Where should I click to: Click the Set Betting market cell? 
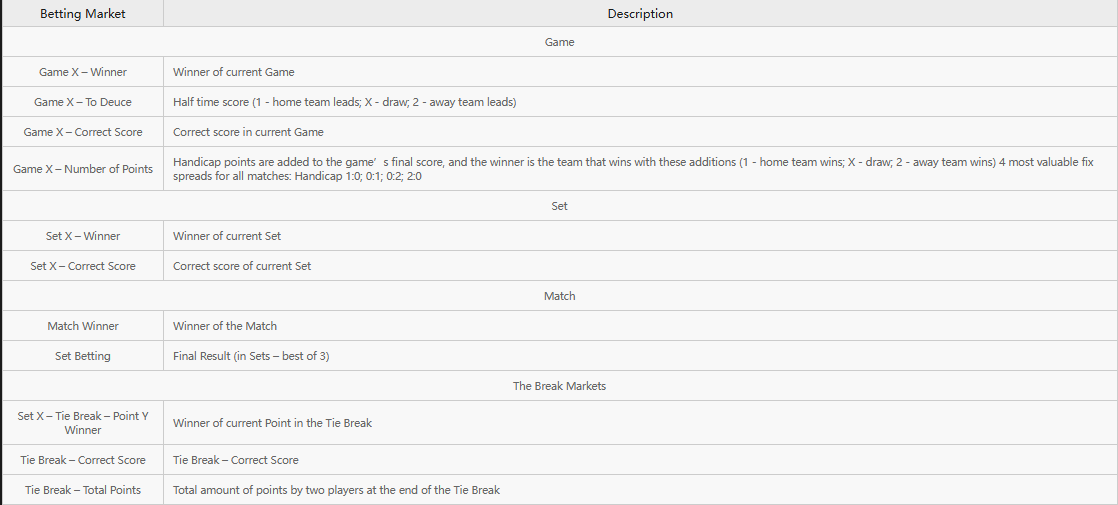pyautogui.click(x=83, y=356)
